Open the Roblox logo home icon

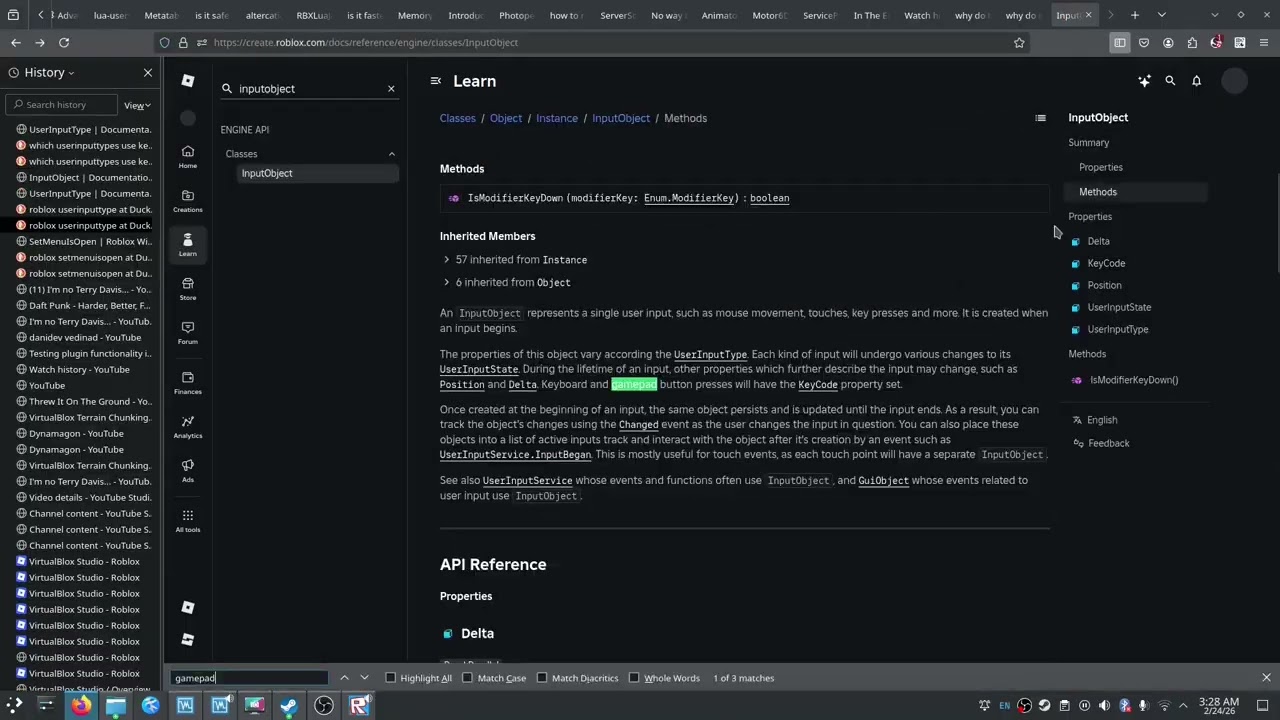[188, 81]
